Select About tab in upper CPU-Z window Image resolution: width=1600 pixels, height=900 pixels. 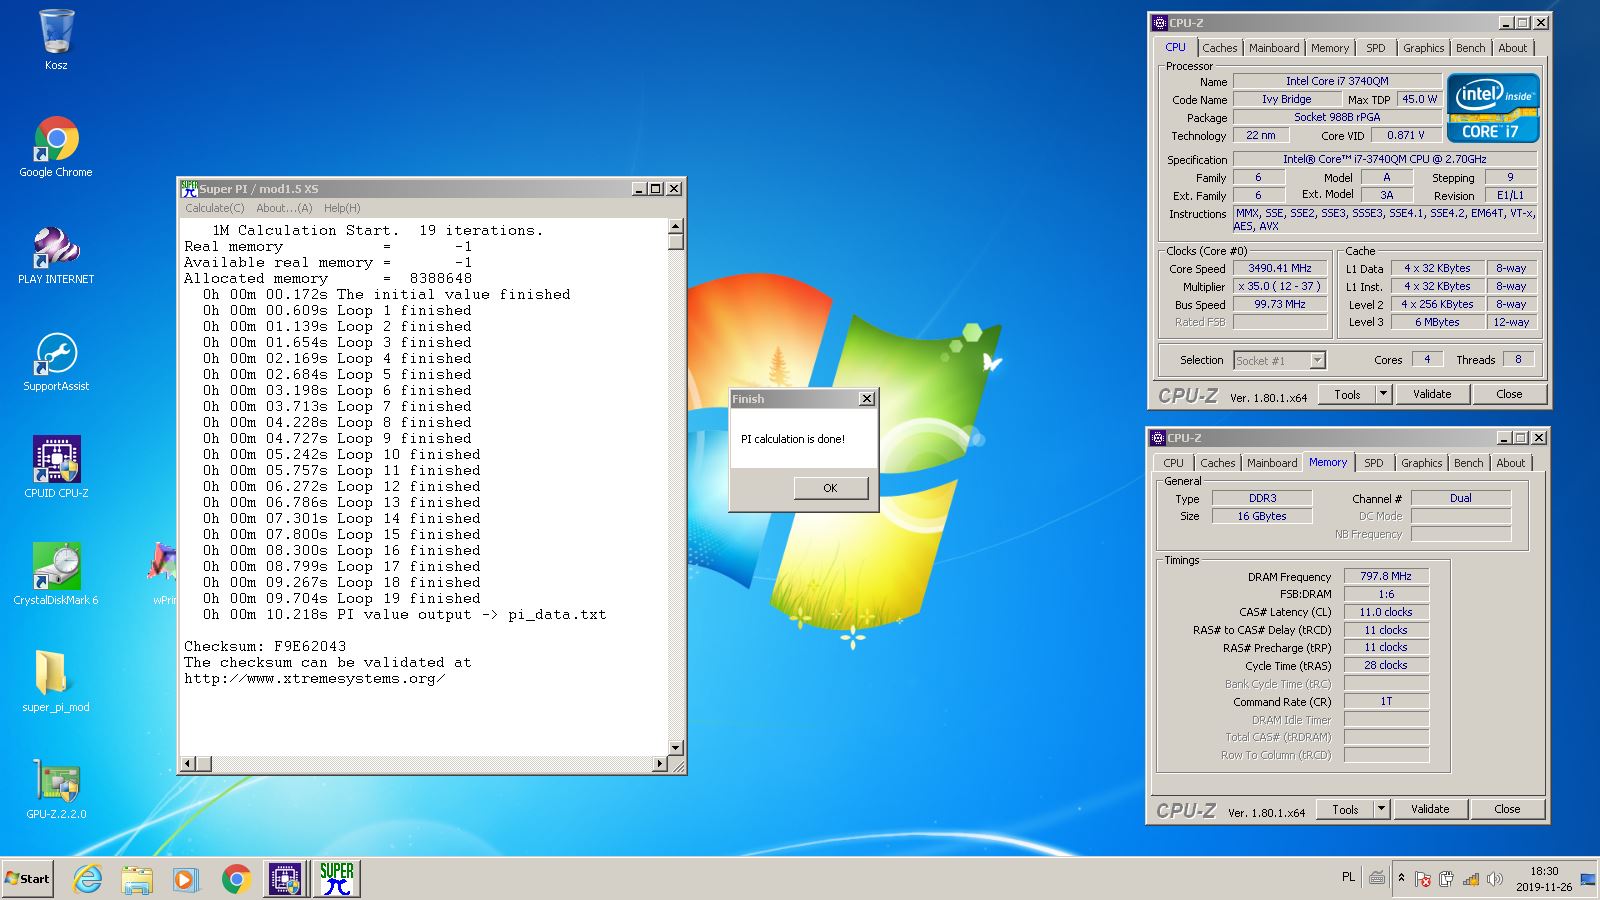pyautogui.click(x=1513, y=48)
